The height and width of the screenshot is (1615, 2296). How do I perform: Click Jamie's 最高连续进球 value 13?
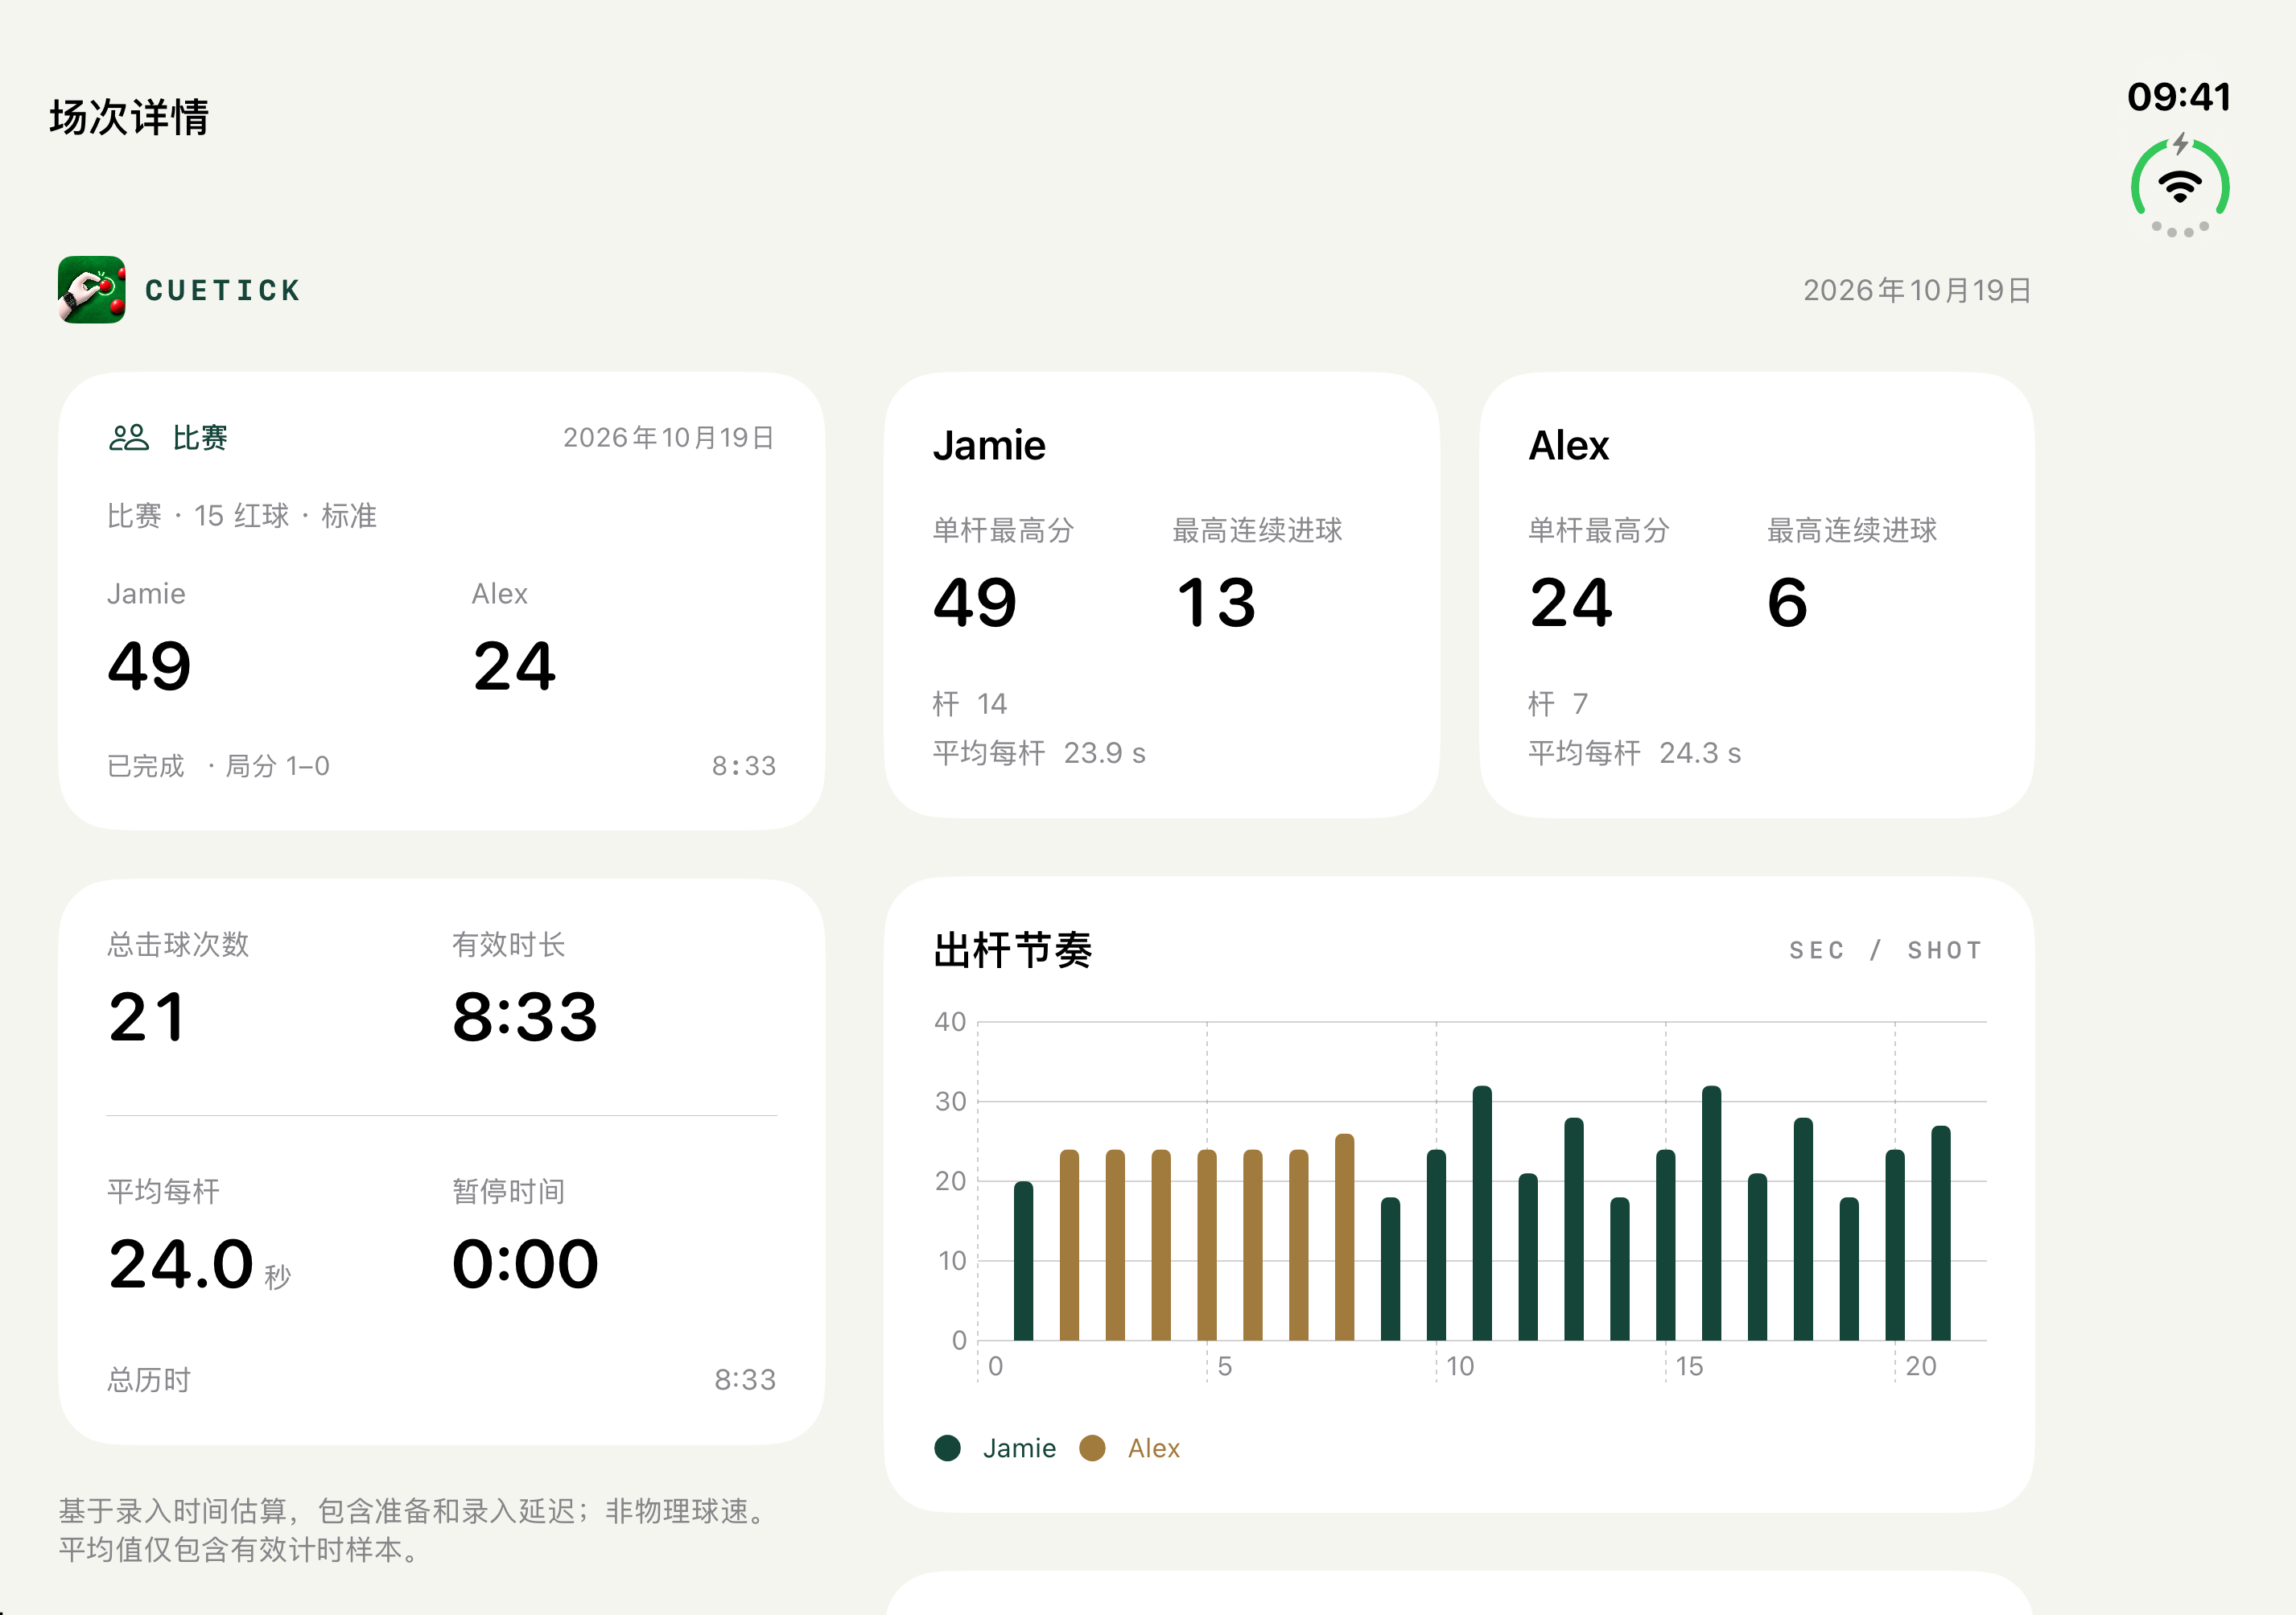point(1215,603)
